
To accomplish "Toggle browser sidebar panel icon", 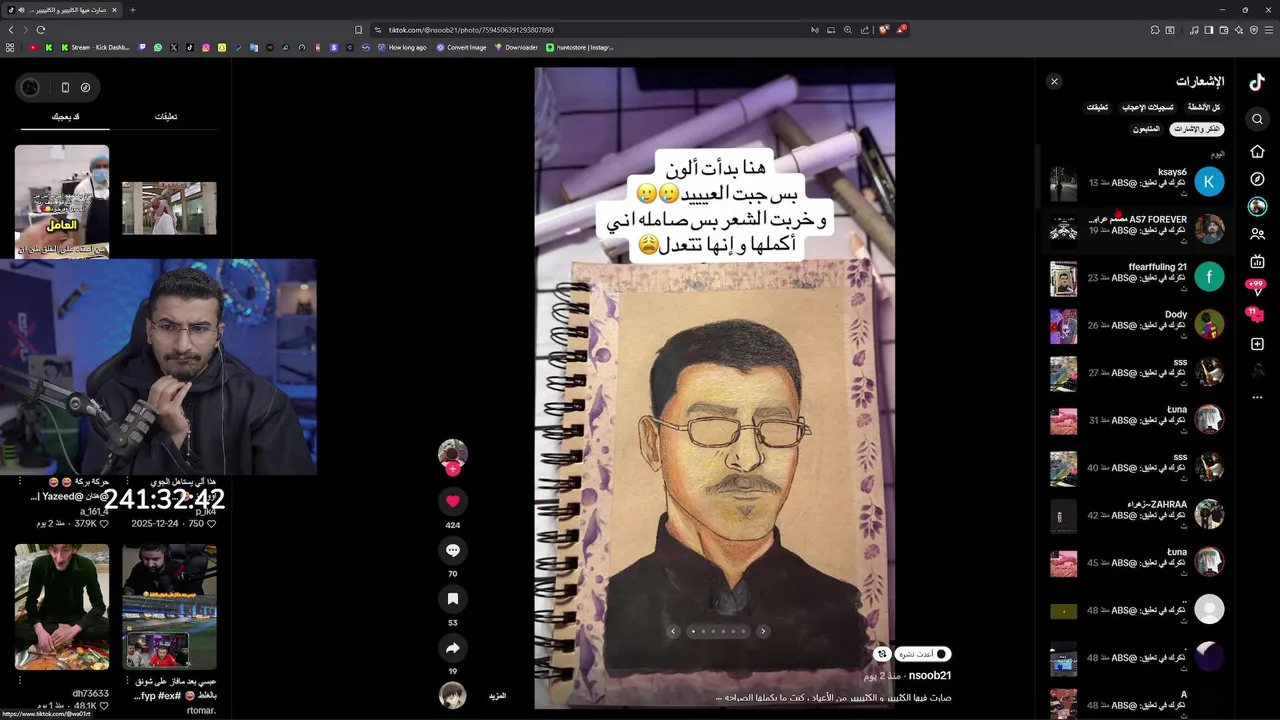I will [x=1209, y=30].
